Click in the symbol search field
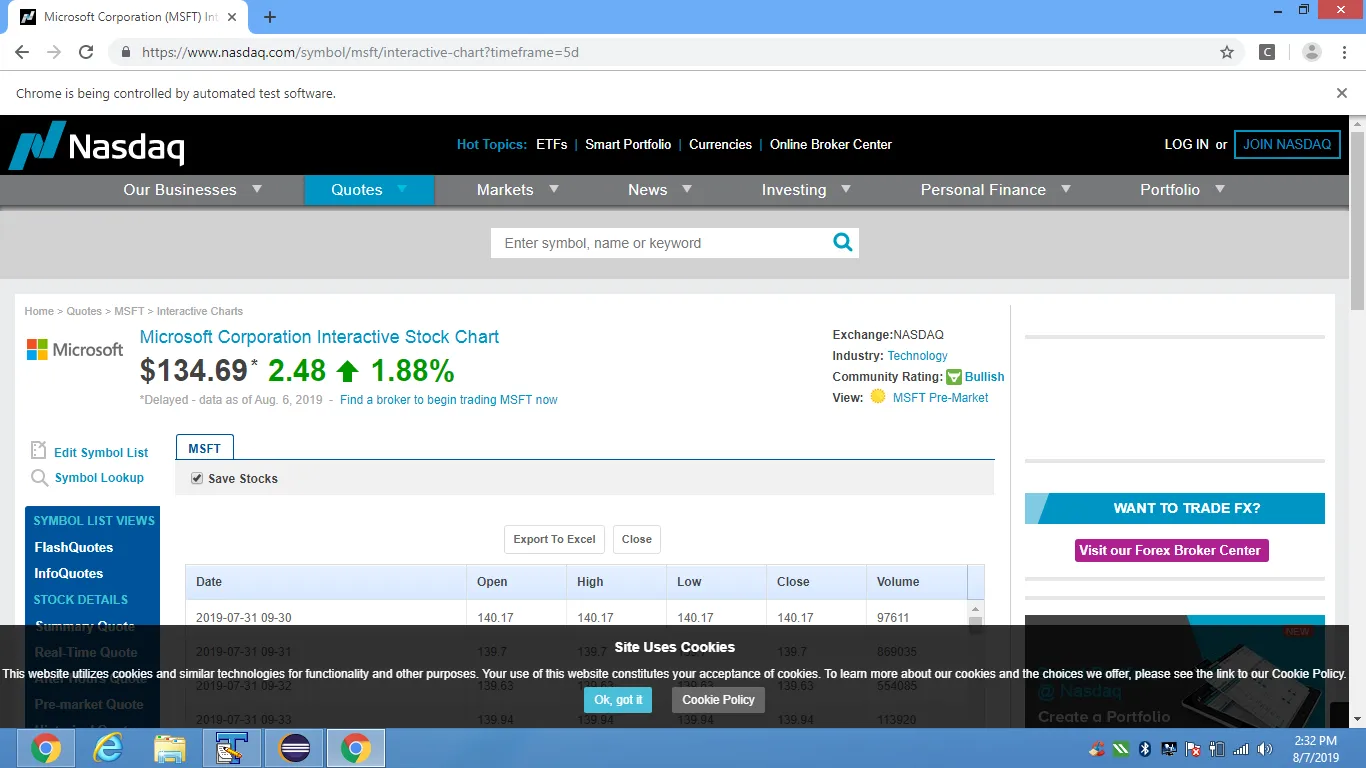The height and width of the screenshot is (768, 1366). 660,243
